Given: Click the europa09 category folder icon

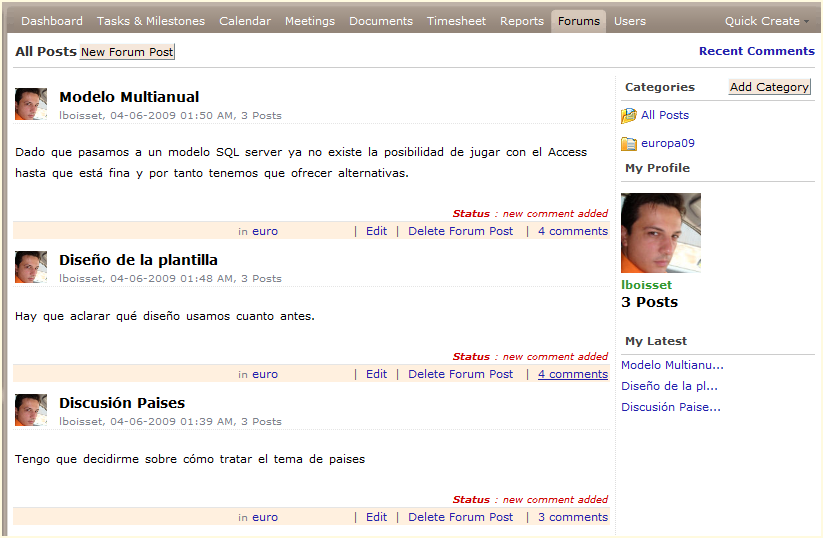Looking at the screenshot, I should click(x=628, y=144).
